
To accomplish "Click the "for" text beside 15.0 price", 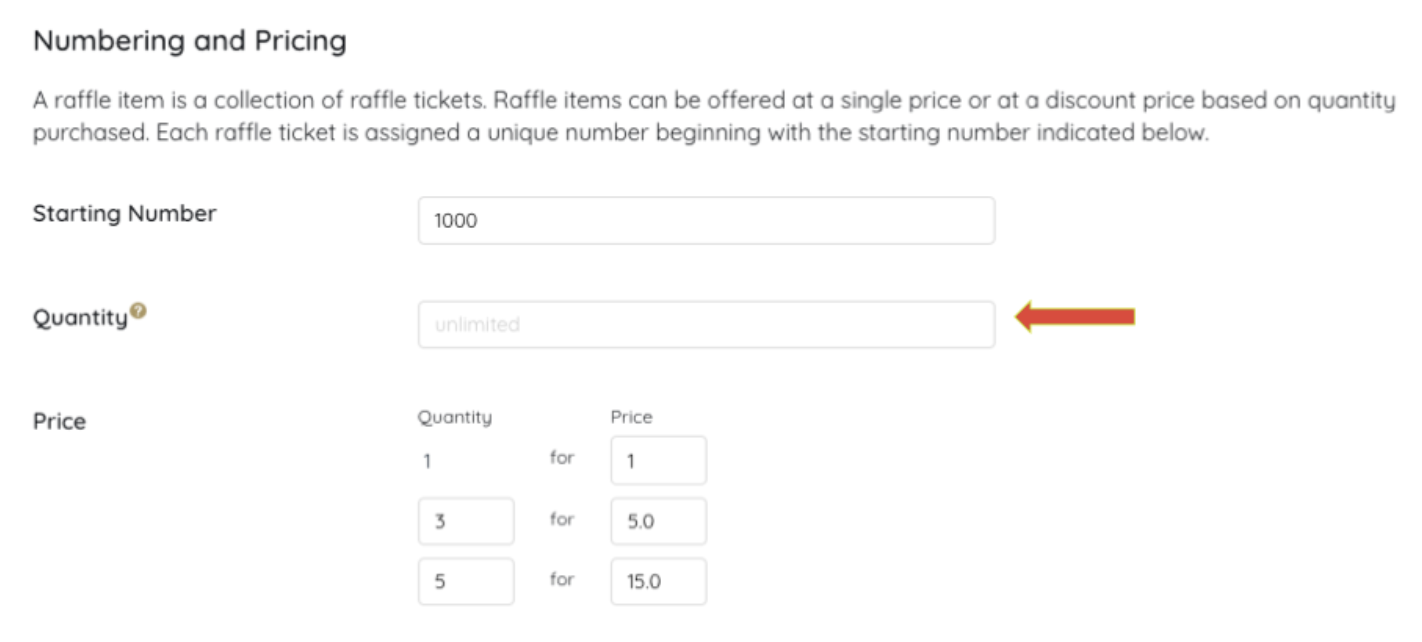I will pyautogui.click(x=562, y=579).
